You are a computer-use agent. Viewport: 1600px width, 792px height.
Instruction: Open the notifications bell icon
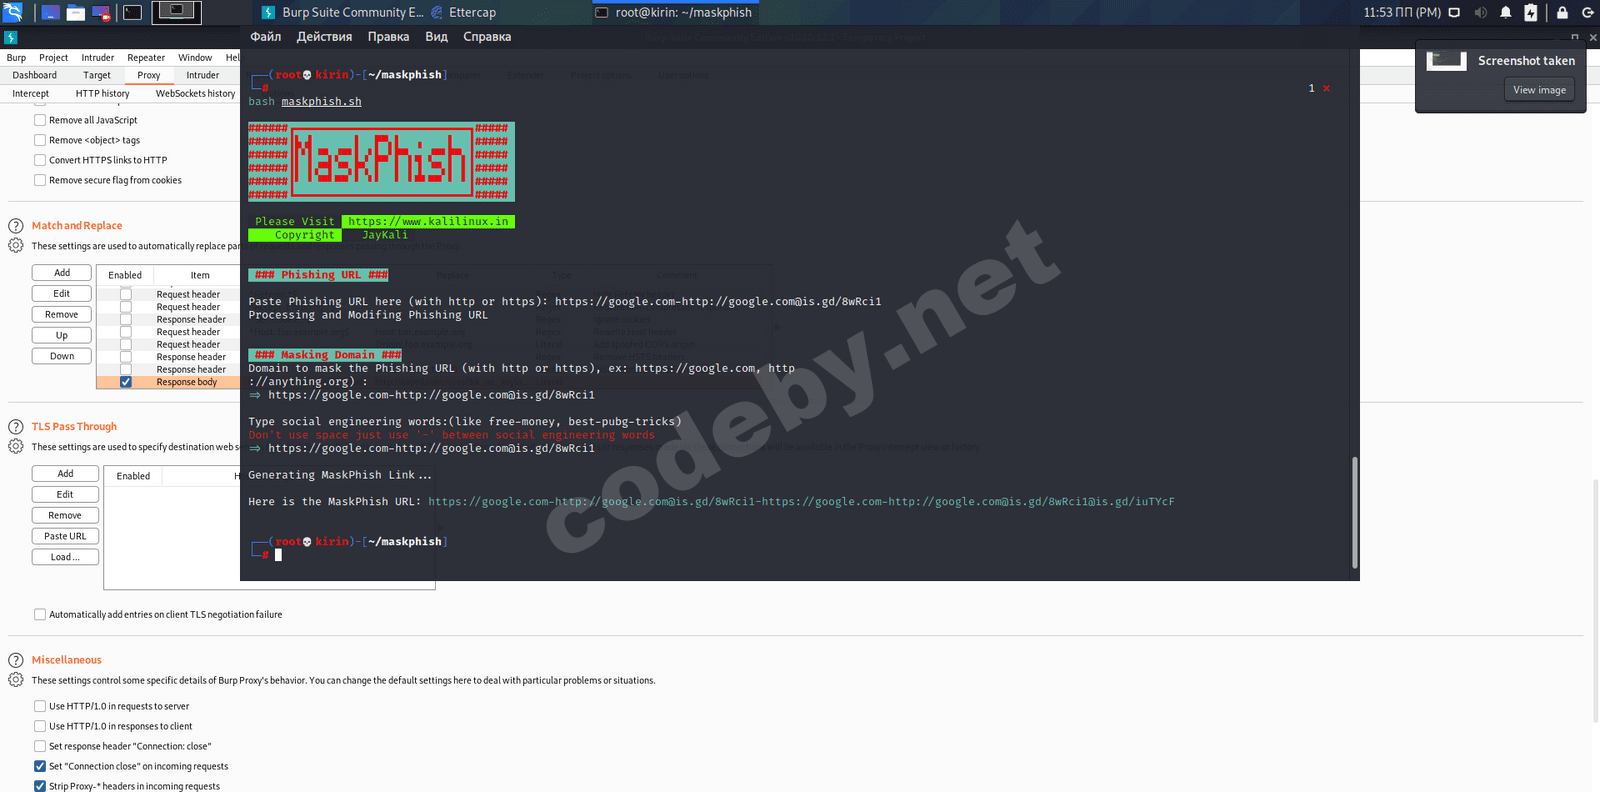(1505, 12)
